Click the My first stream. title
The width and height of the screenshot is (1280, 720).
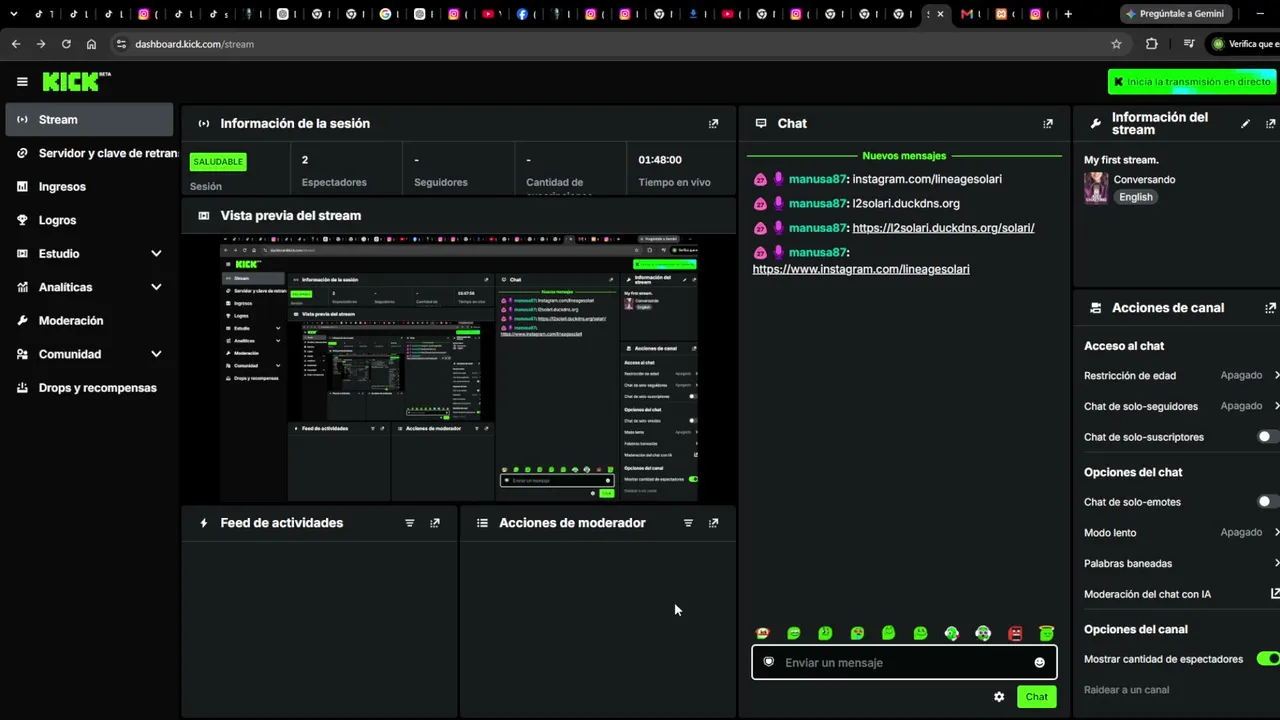point(1121,160)
